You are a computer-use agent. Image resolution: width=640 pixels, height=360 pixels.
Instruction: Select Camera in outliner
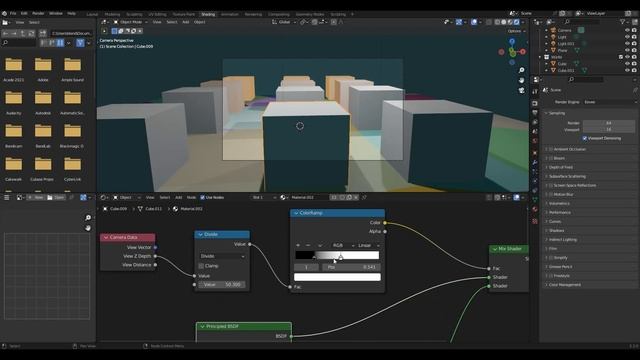pos(564,30)
